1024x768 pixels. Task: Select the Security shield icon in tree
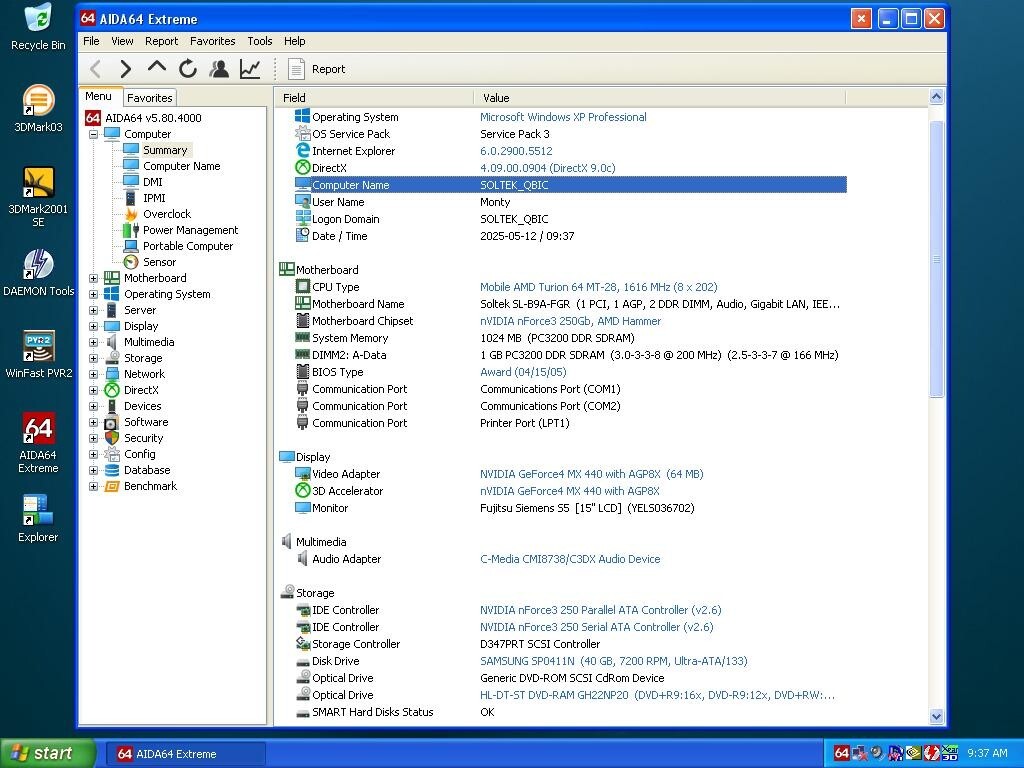coord(112,438)
